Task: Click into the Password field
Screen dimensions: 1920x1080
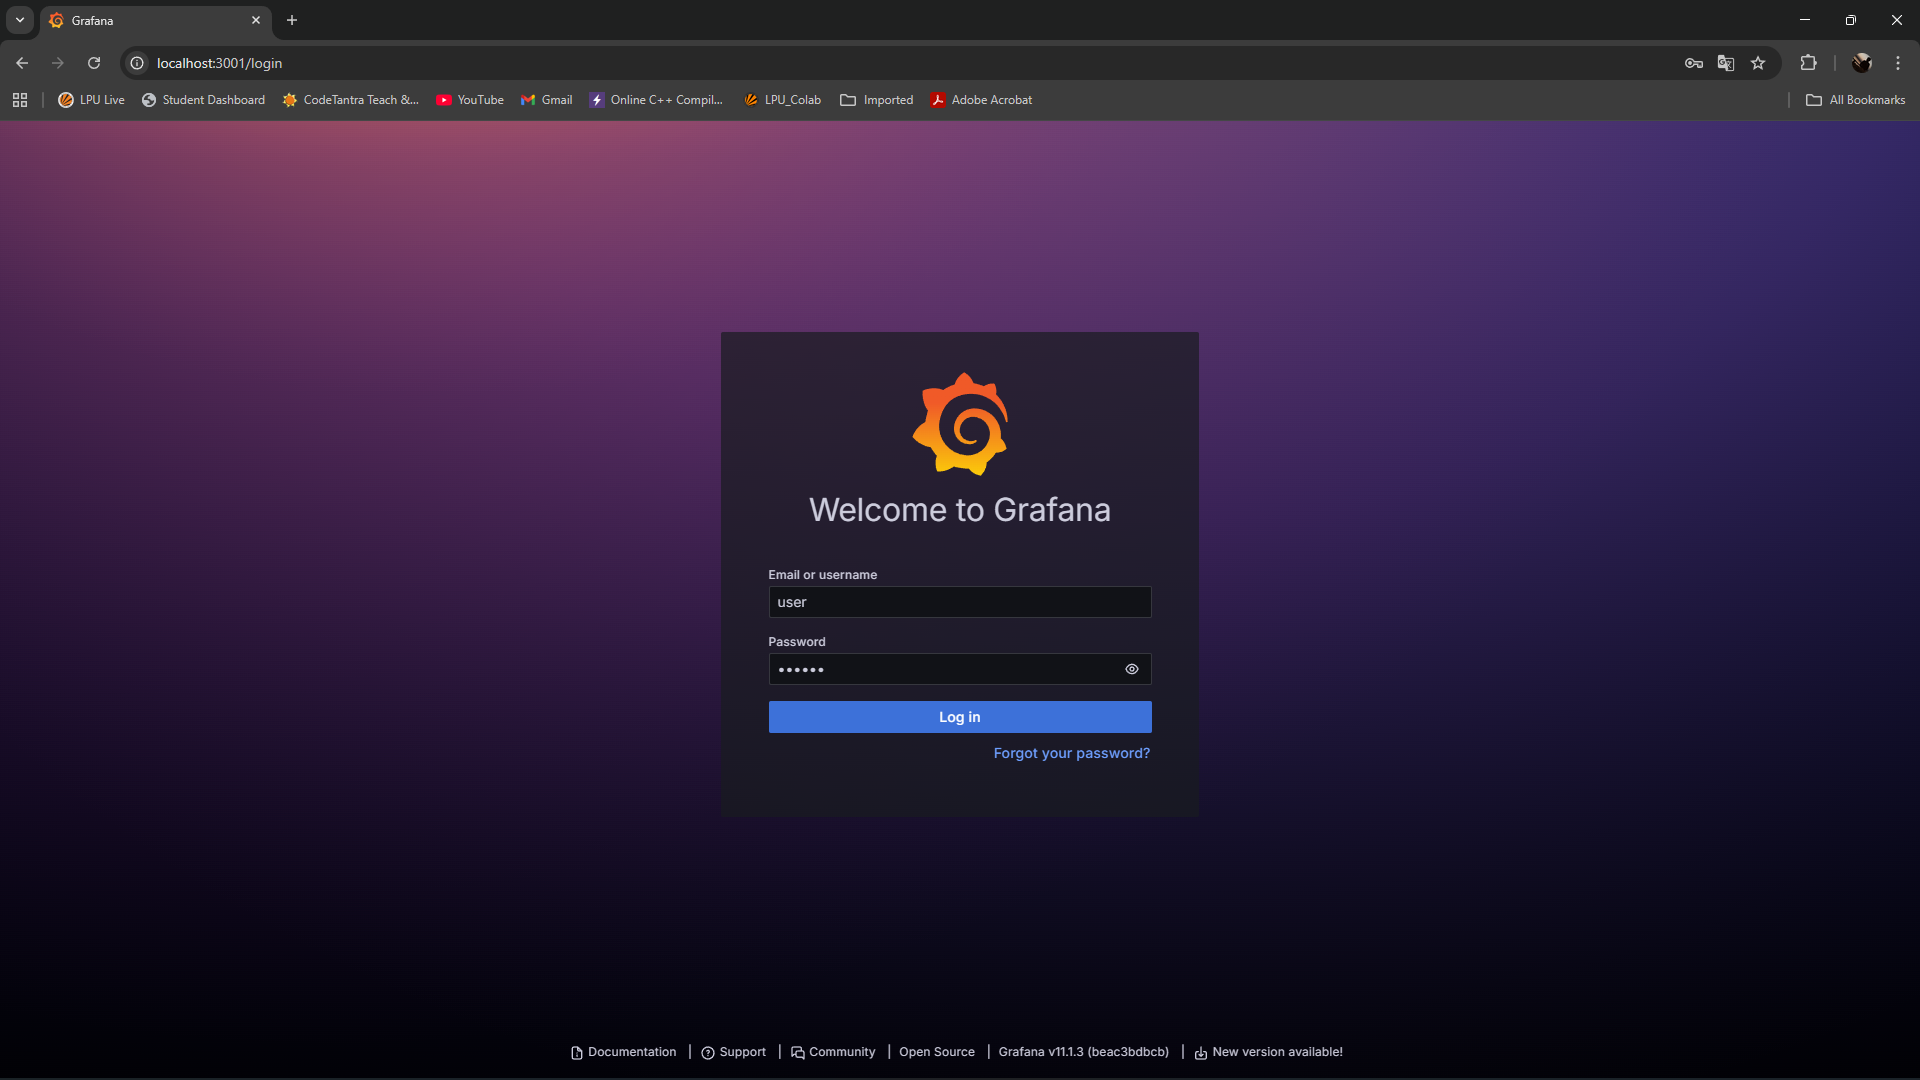Action: [x=940, y=669]
